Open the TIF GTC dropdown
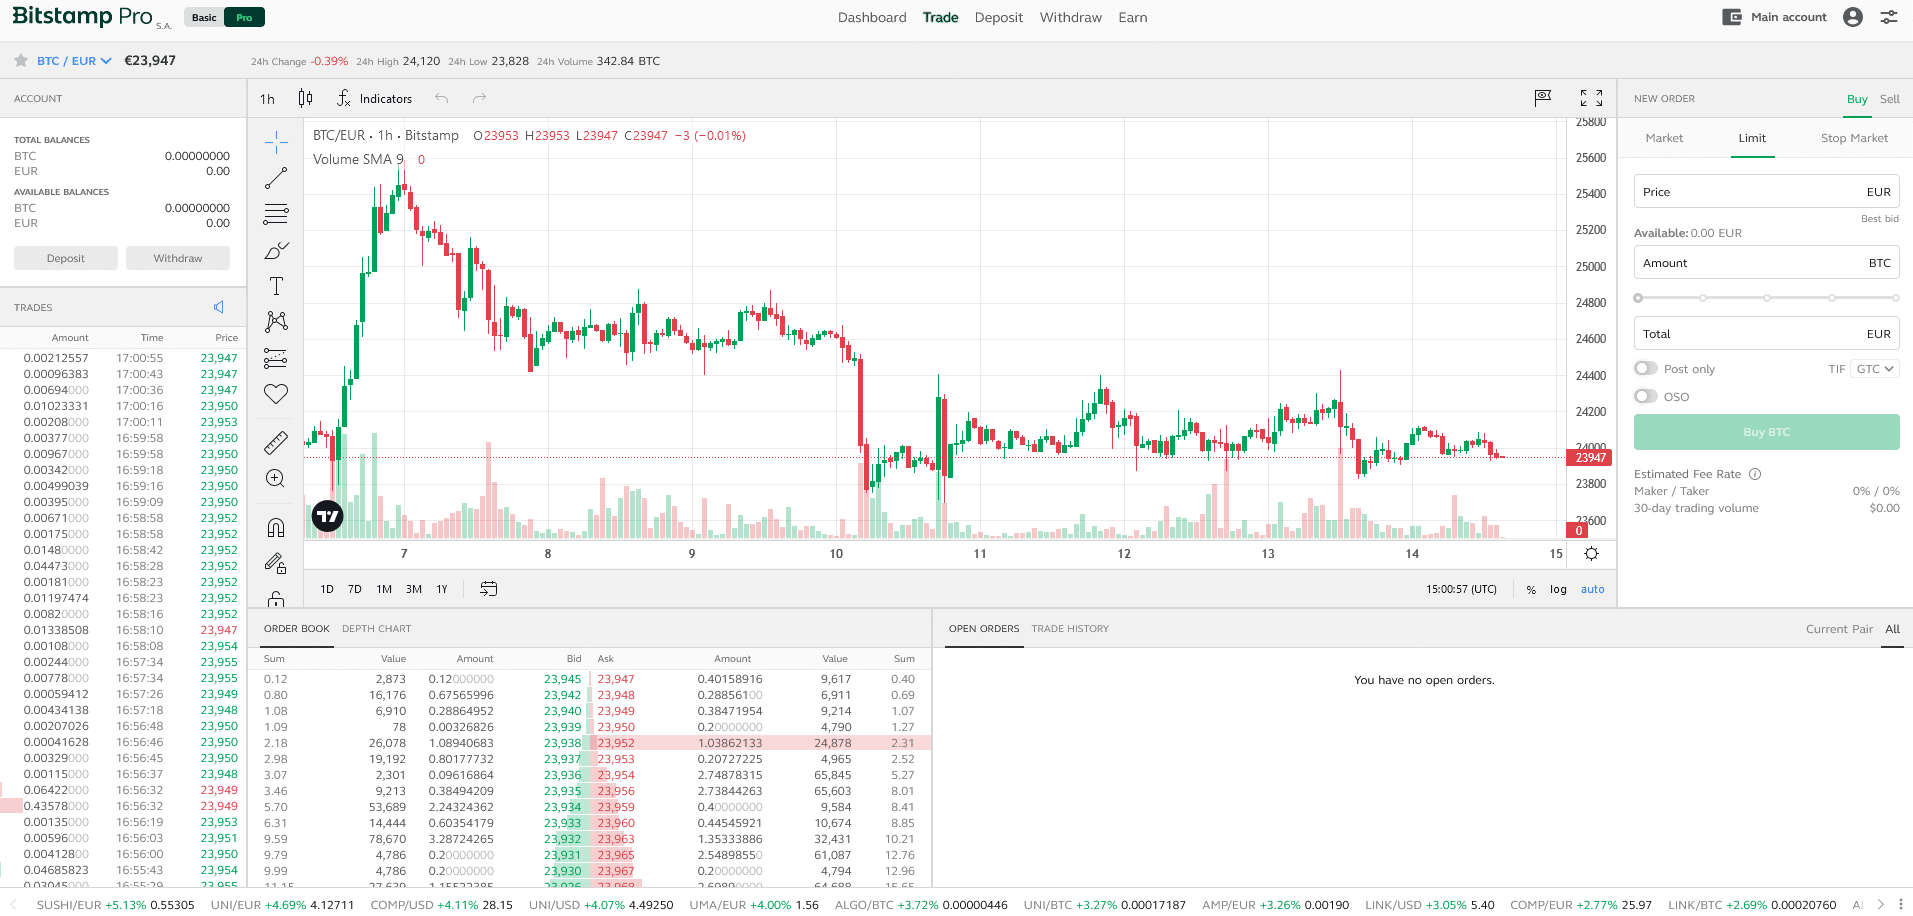This screenshot has width=1913, height=916. pyautogui.click(x=1875, y=369)
